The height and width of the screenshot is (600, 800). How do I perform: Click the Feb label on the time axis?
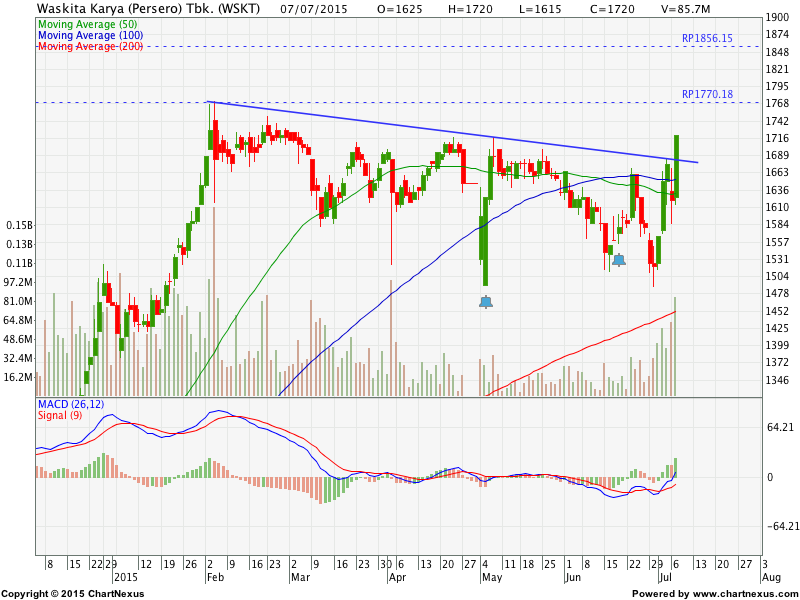(215, 578)
